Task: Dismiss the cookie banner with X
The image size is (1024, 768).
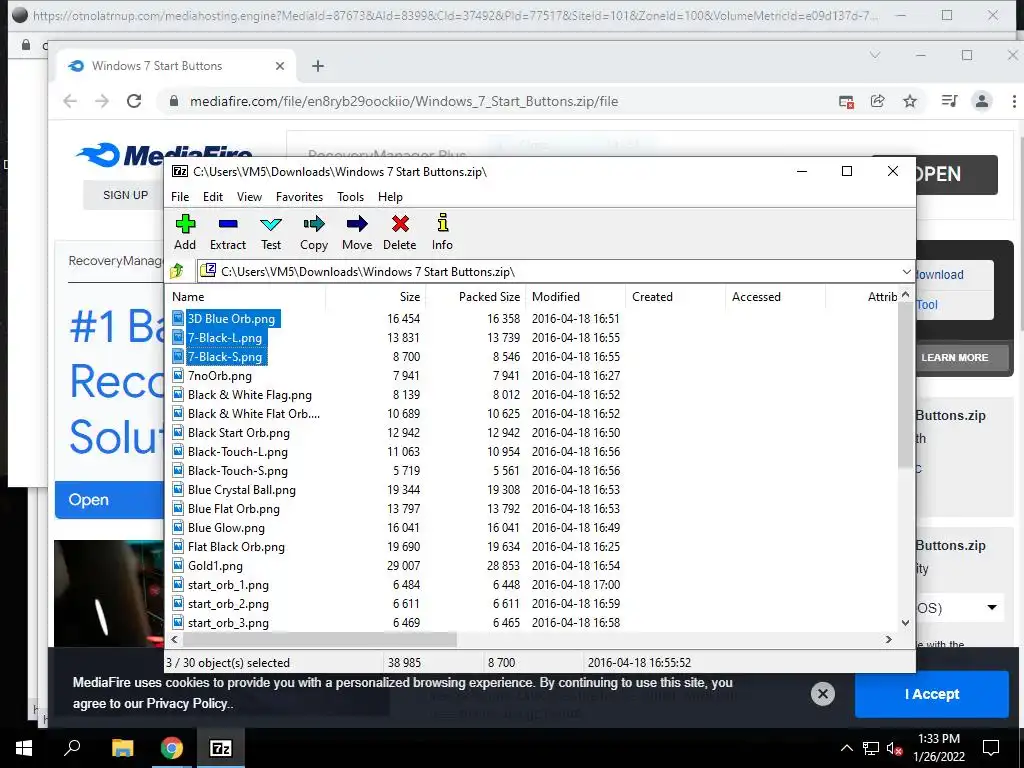Action: pos(823,693)
